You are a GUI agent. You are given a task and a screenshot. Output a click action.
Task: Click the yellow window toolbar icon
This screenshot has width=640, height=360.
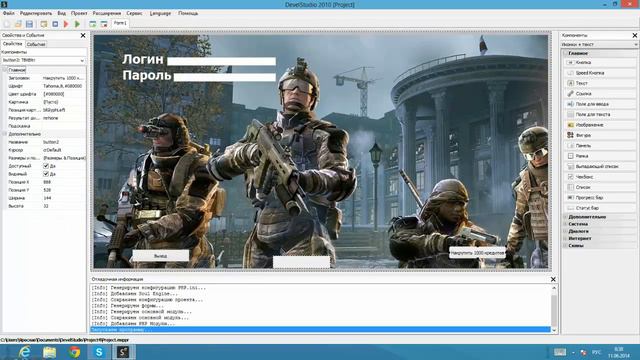point(44,24)
